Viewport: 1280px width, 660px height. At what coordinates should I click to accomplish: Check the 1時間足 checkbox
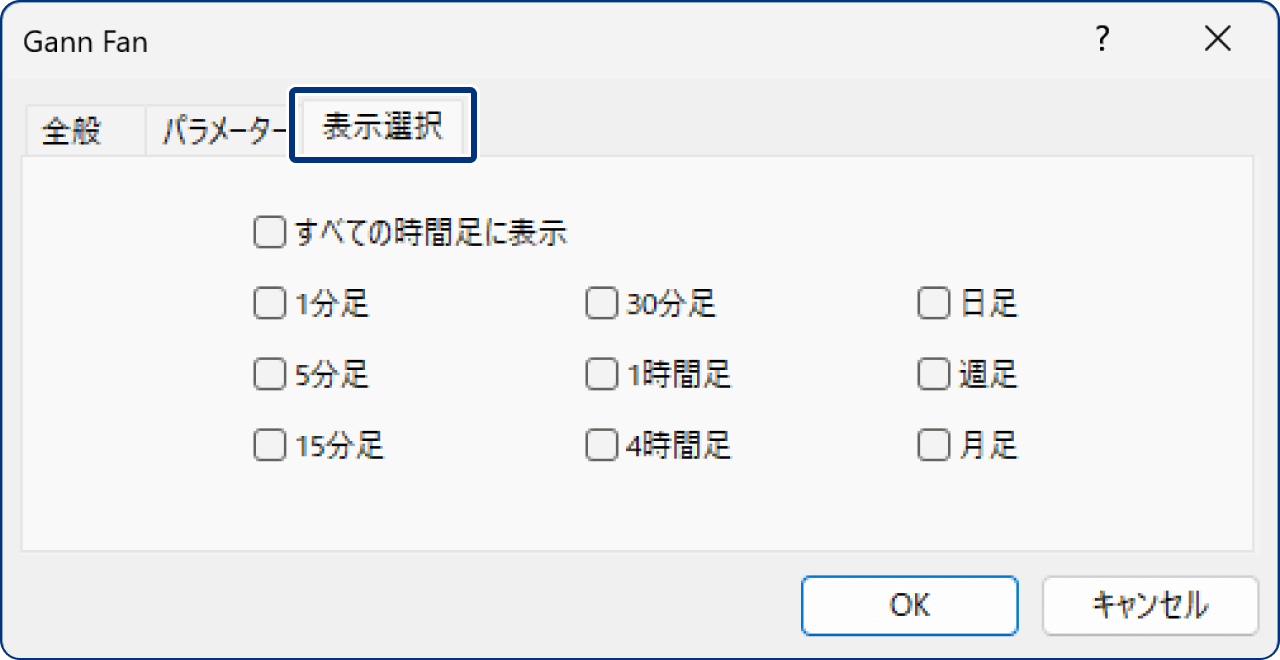tap(601, 374)
